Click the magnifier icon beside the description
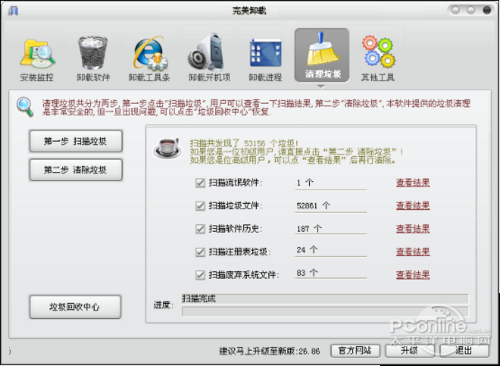Screen dimensions: 500x366 pyautogui.click(x=25, y=107)
